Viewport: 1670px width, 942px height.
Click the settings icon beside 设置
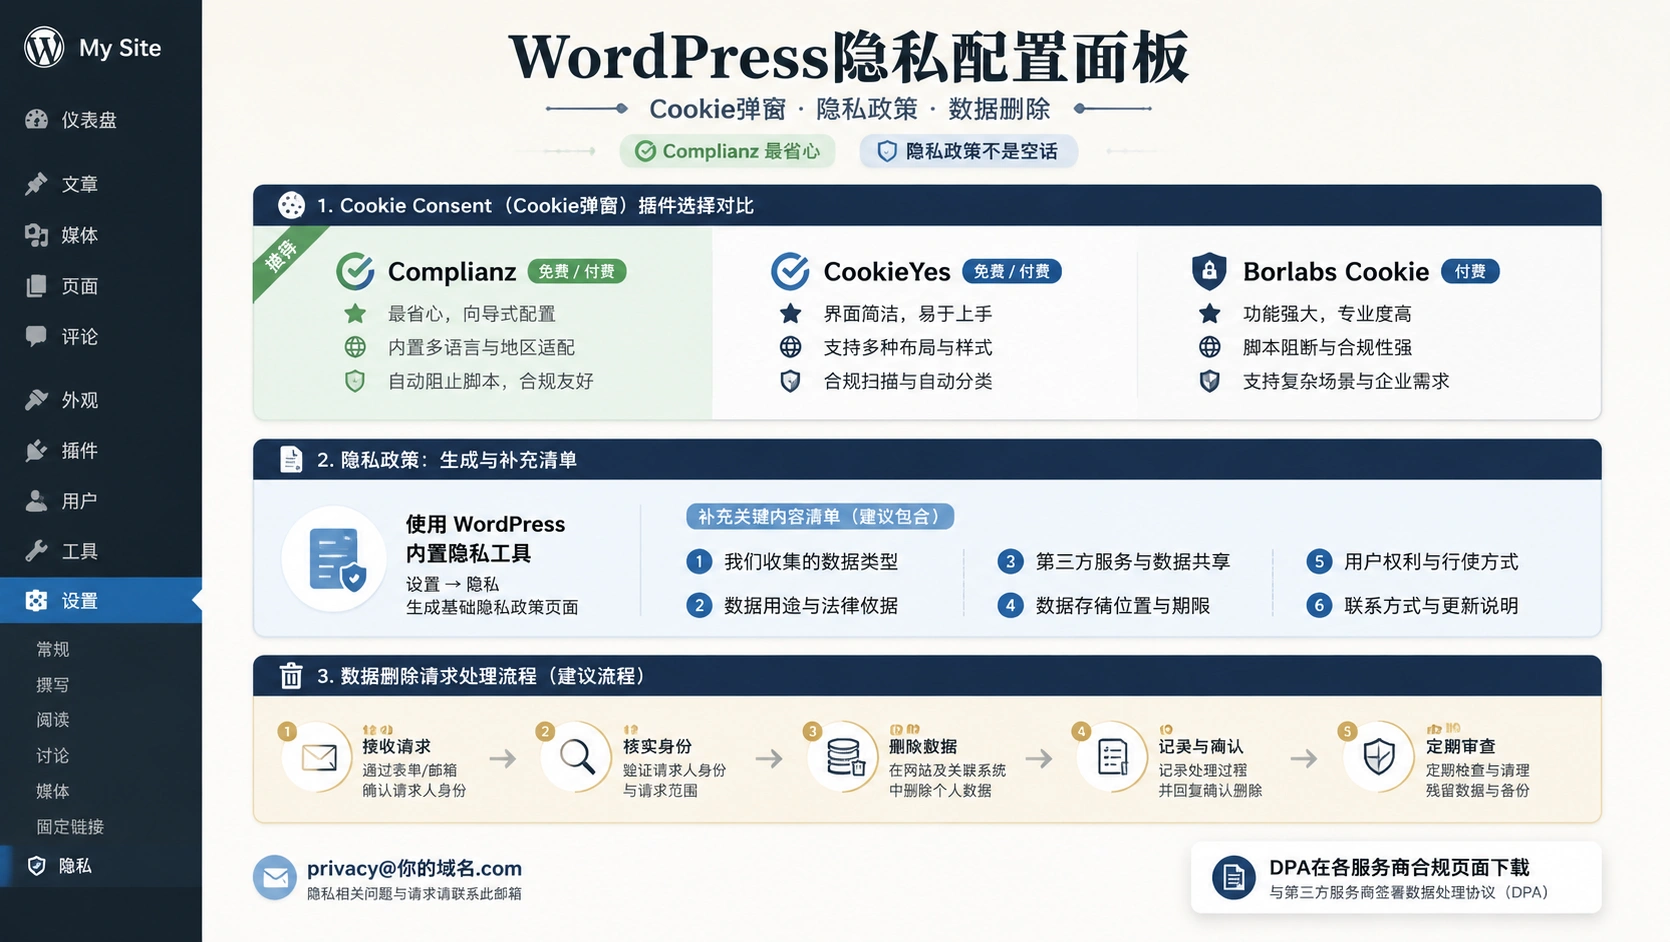[x=37, y=600]
